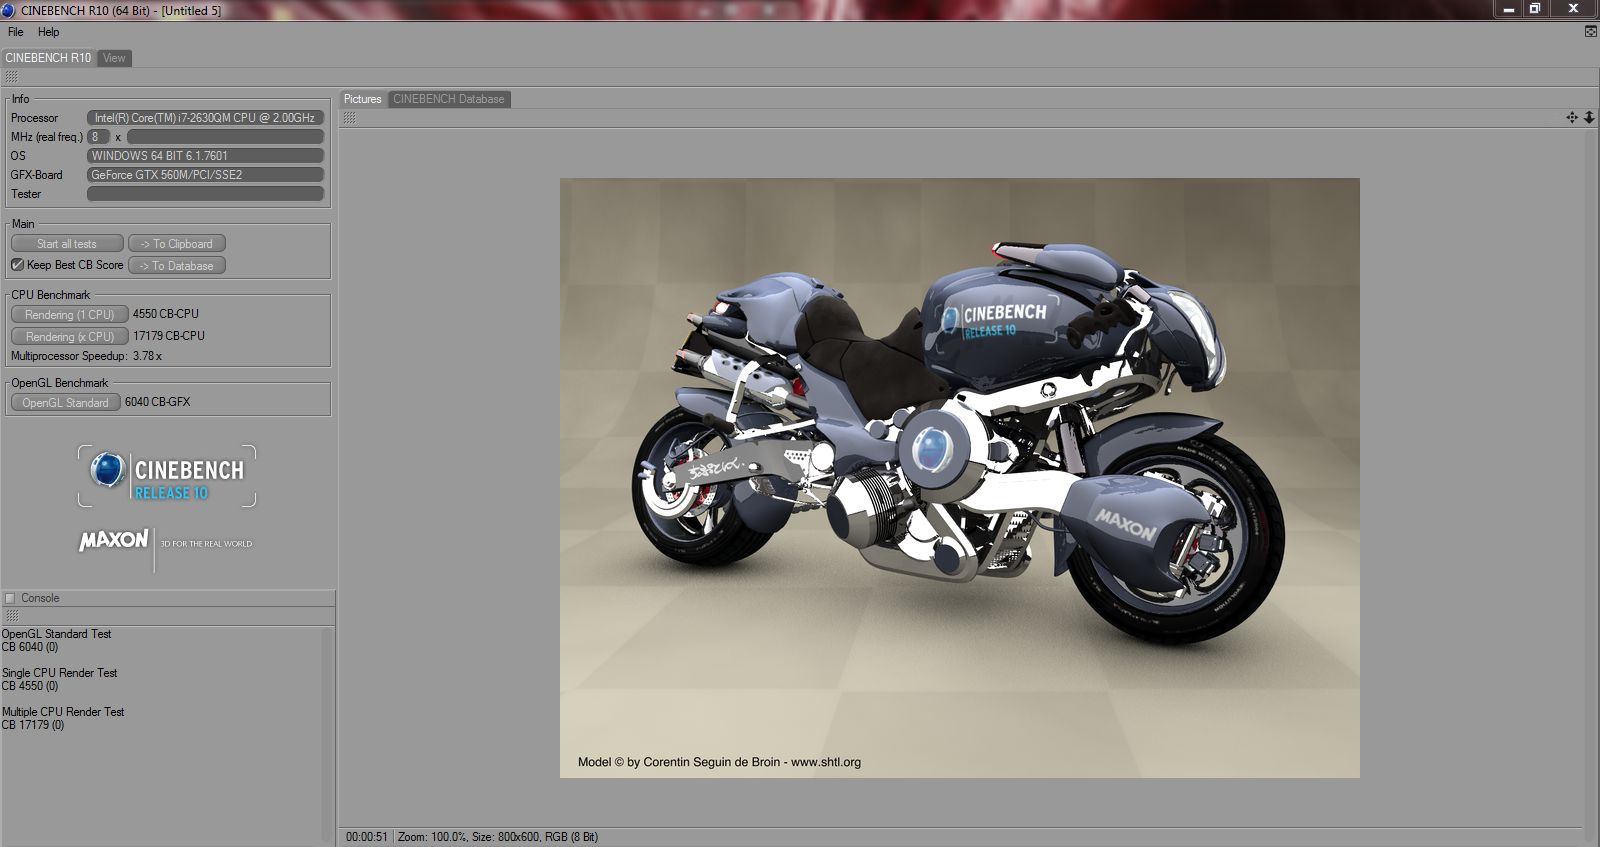
Task: Click the grip handle under Pictures tab
Action: pos(349,118)
